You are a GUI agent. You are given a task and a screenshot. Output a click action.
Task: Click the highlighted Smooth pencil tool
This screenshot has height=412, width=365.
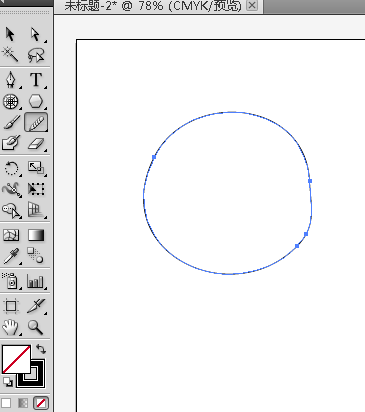36,122
